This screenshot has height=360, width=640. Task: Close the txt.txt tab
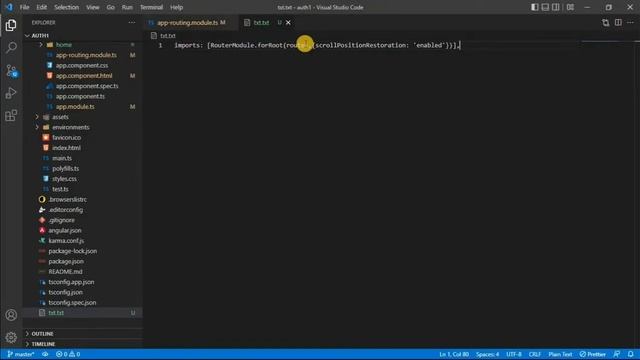click(x=288, y=23)
